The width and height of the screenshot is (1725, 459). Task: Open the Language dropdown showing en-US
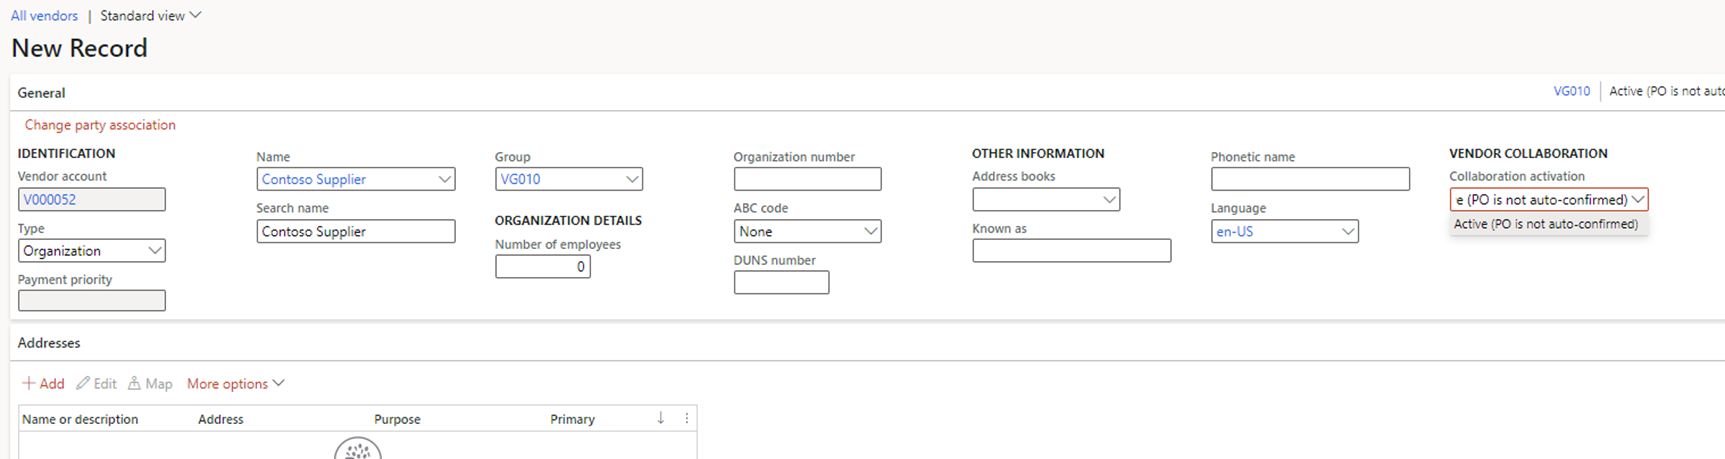point(1347,231)
